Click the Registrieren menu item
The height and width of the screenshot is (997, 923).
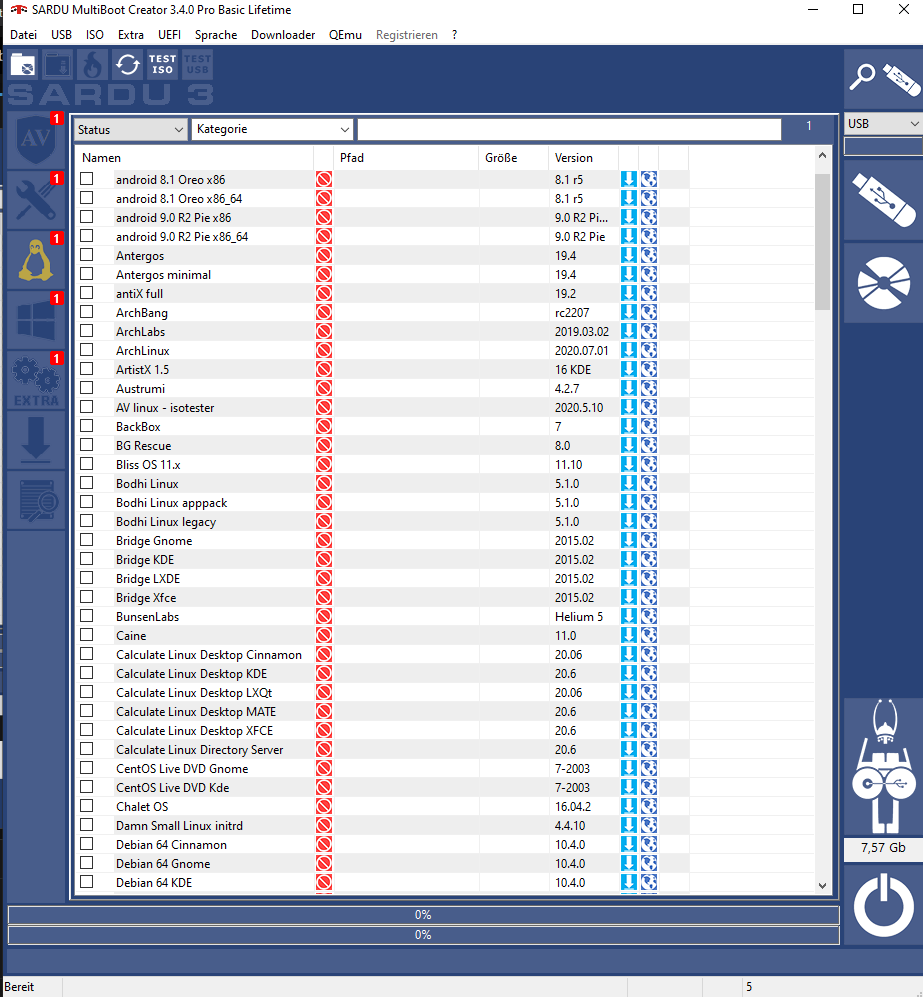coord(407,35)
